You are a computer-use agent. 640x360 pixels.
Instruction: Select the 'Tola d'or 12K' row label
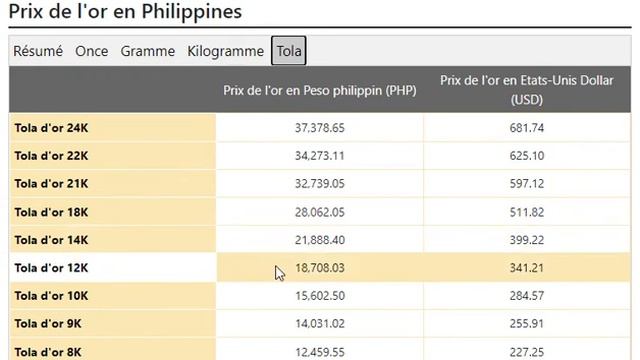51,268
